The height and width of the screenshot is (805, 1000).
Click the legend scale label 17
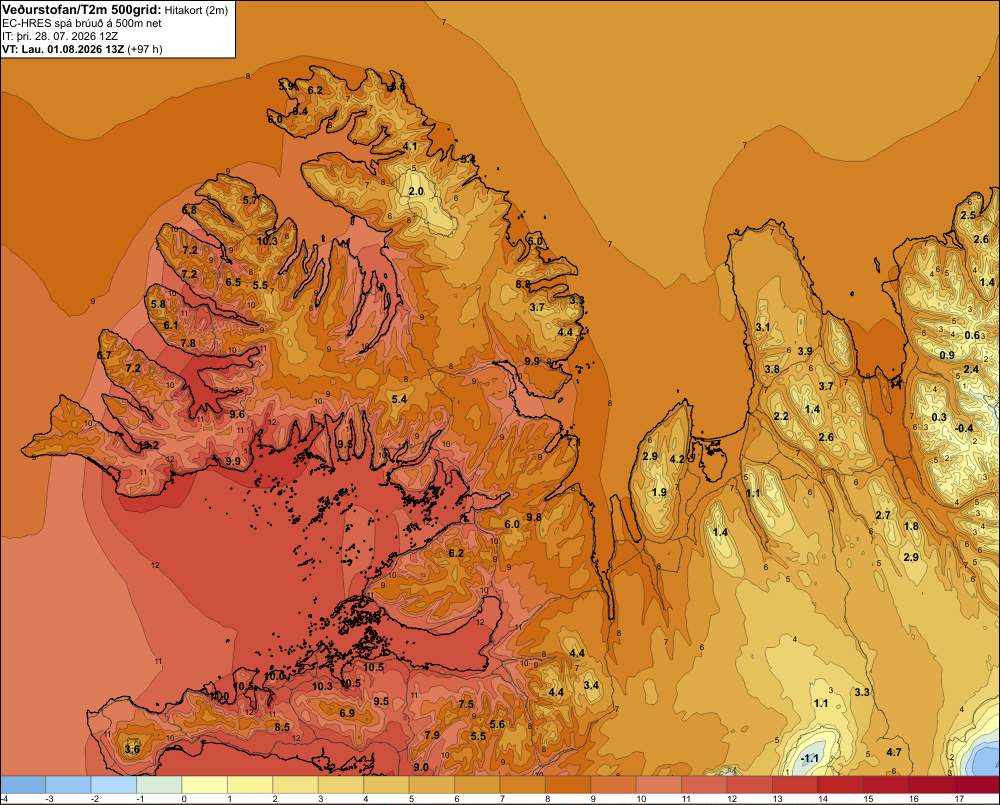(959, 799)
